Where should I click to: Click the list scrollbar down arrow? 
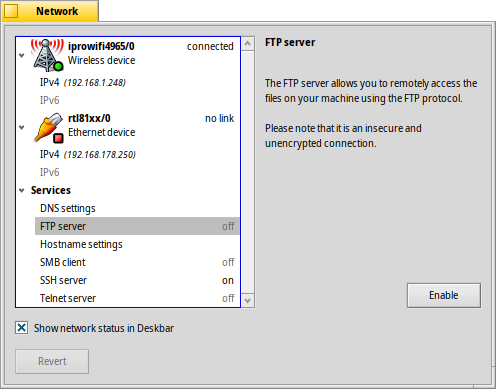pyautogui.click(x=248, y=300)
